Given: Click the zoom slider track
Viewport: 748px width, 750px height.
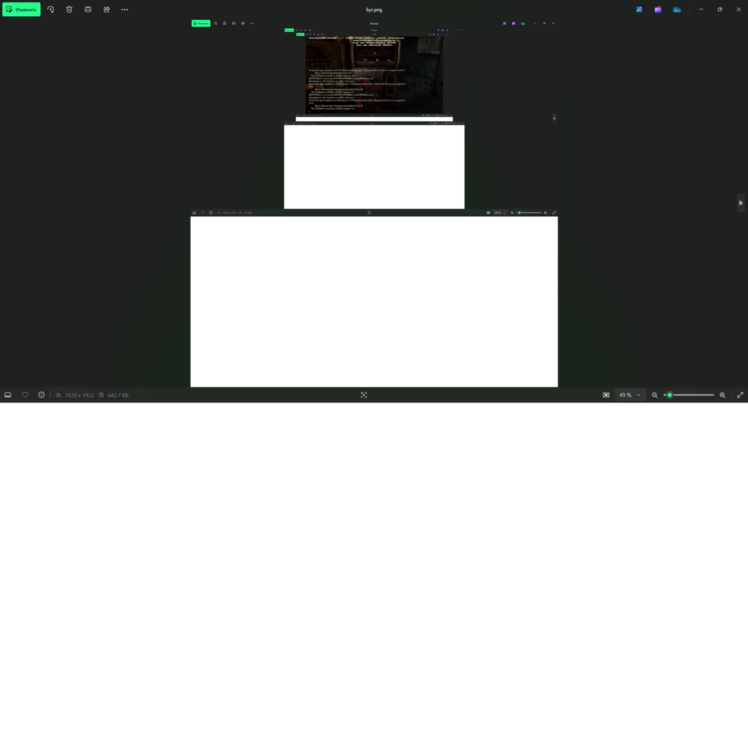Looking at the screenshot, I should coord(689,395).
